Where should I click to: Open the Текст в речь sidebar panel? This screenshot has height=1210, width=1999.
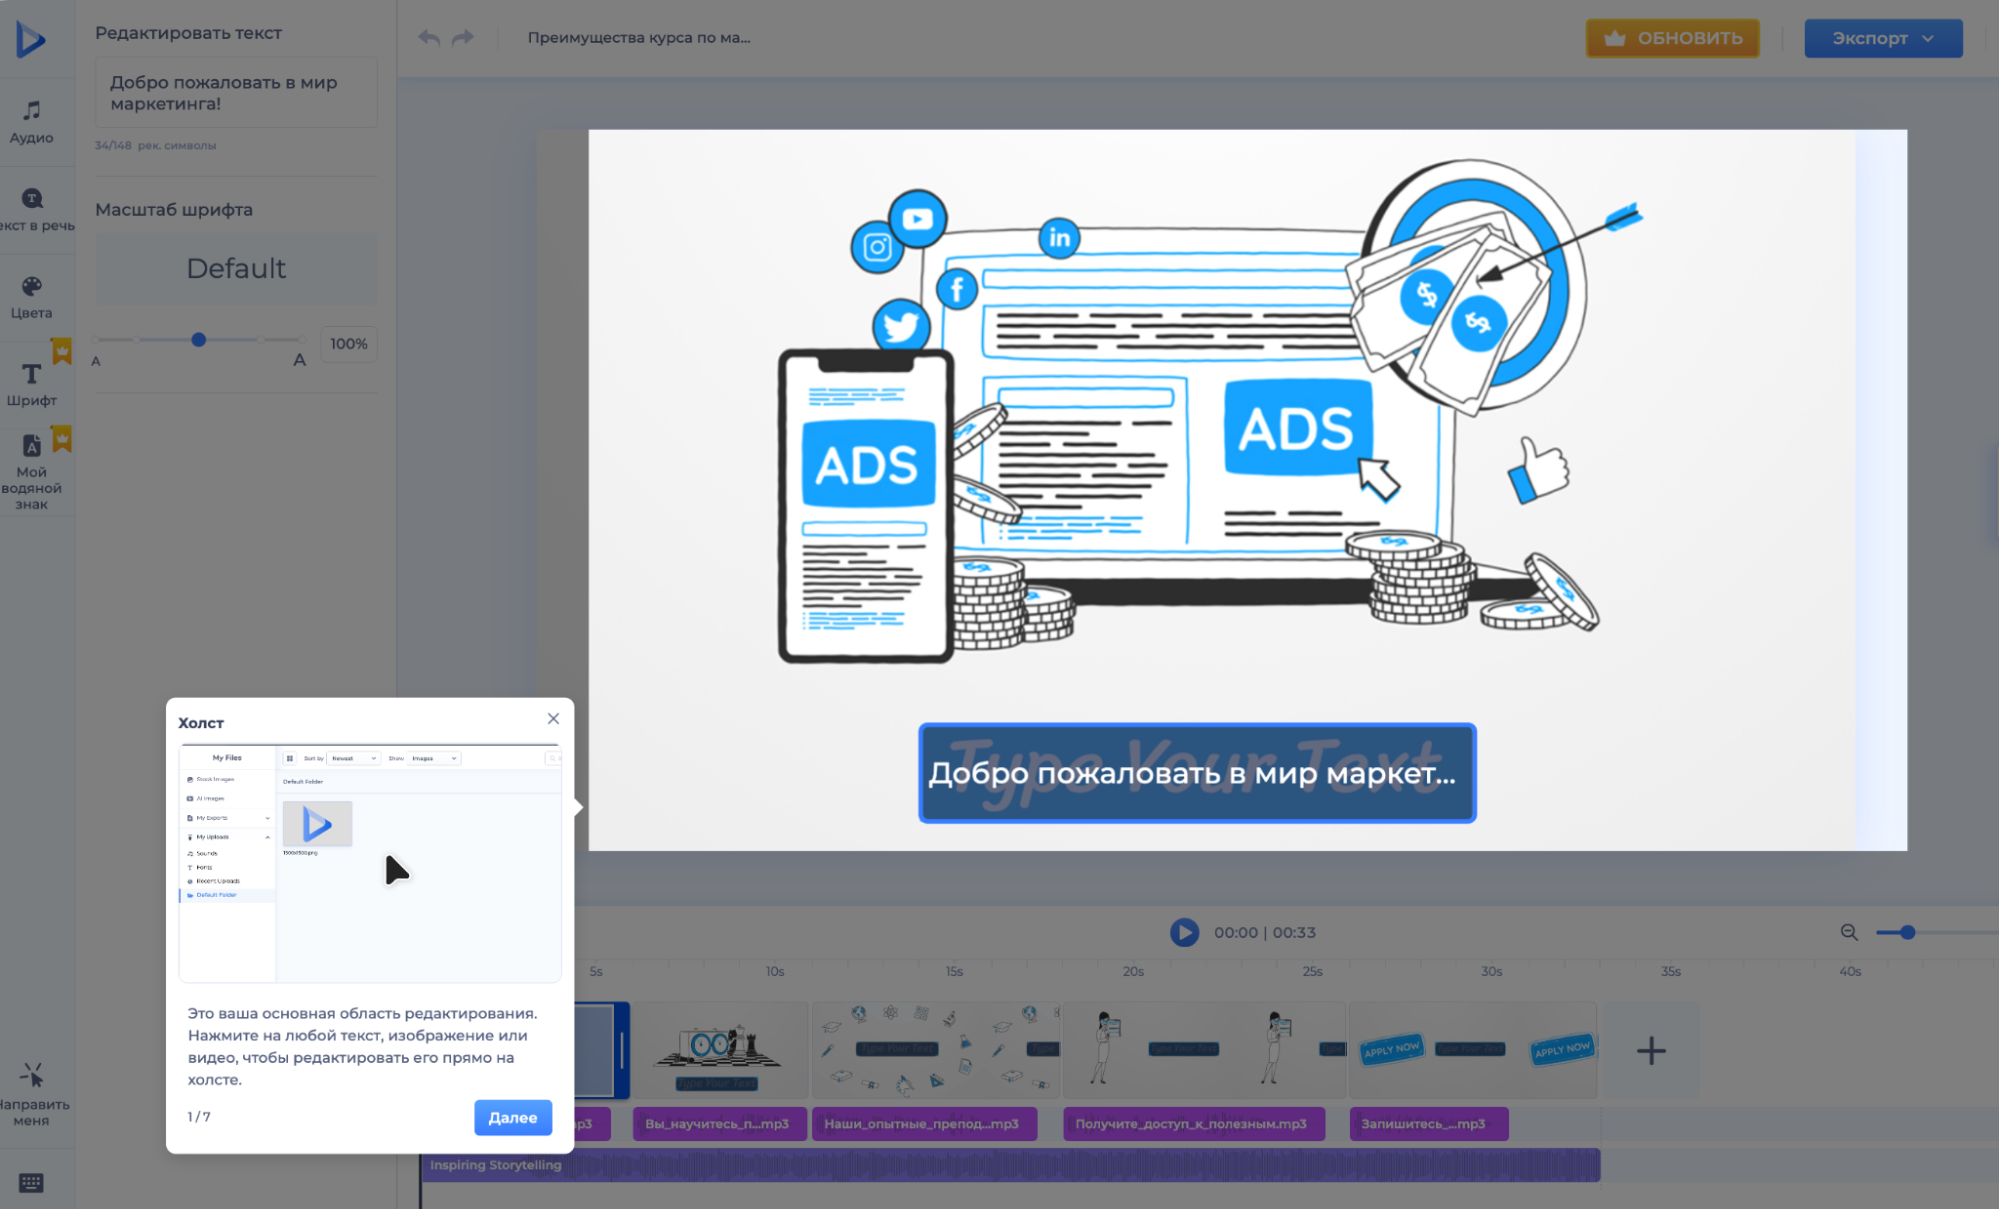(x=34, y=209)
